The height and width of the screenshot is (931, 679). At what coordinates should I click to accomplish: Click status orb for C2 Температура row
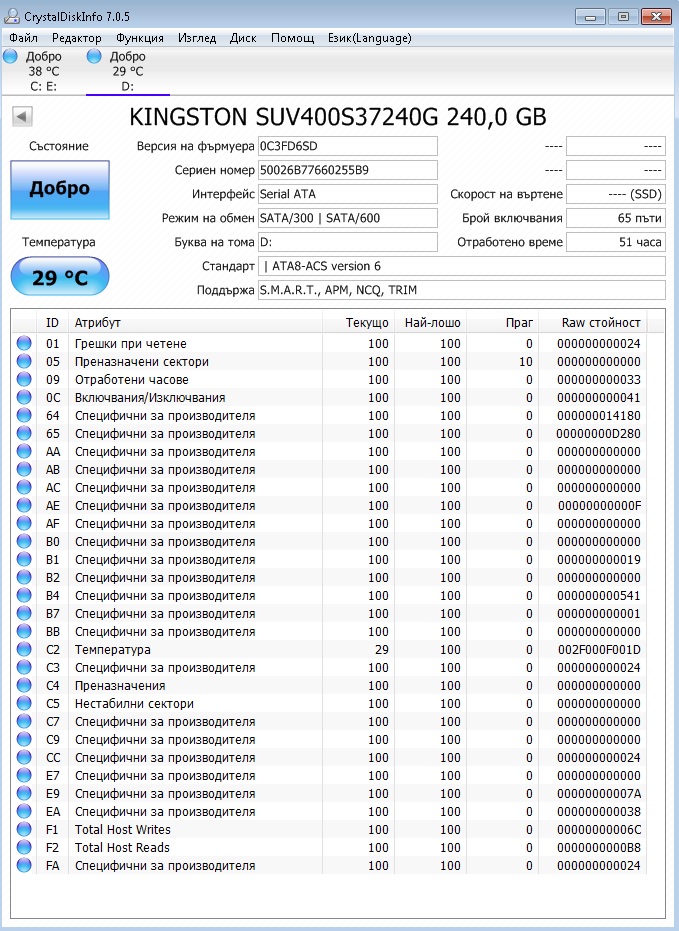coord(24,649)
